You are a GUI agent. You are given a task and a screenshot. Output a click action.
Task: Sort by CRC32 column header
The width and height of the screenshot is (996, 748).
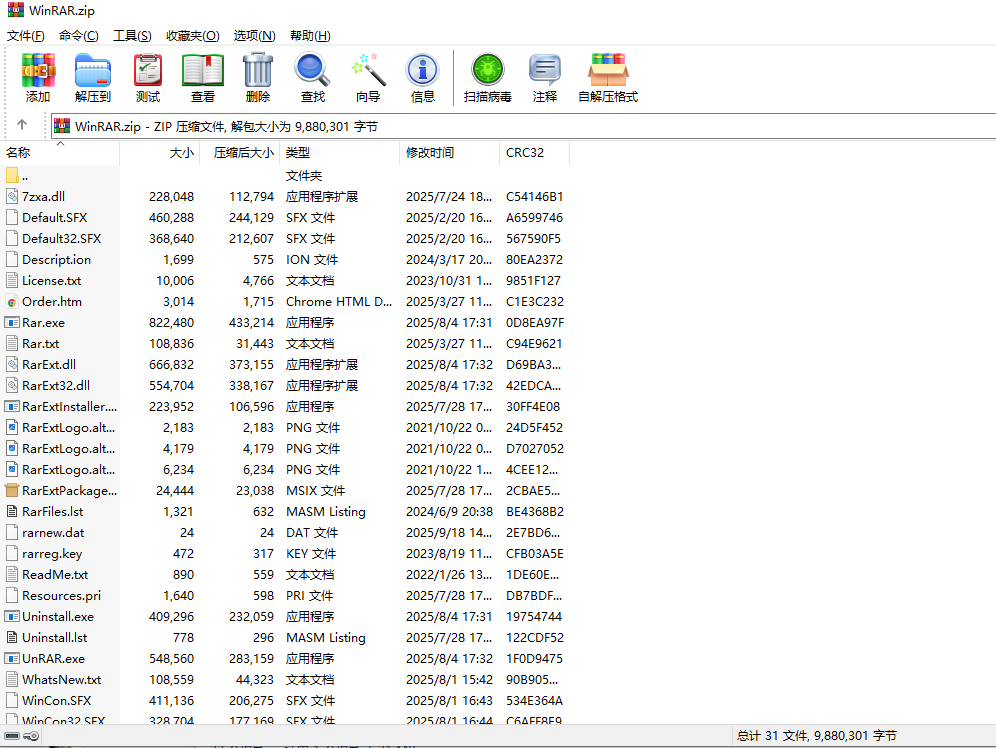coord(534,152)
